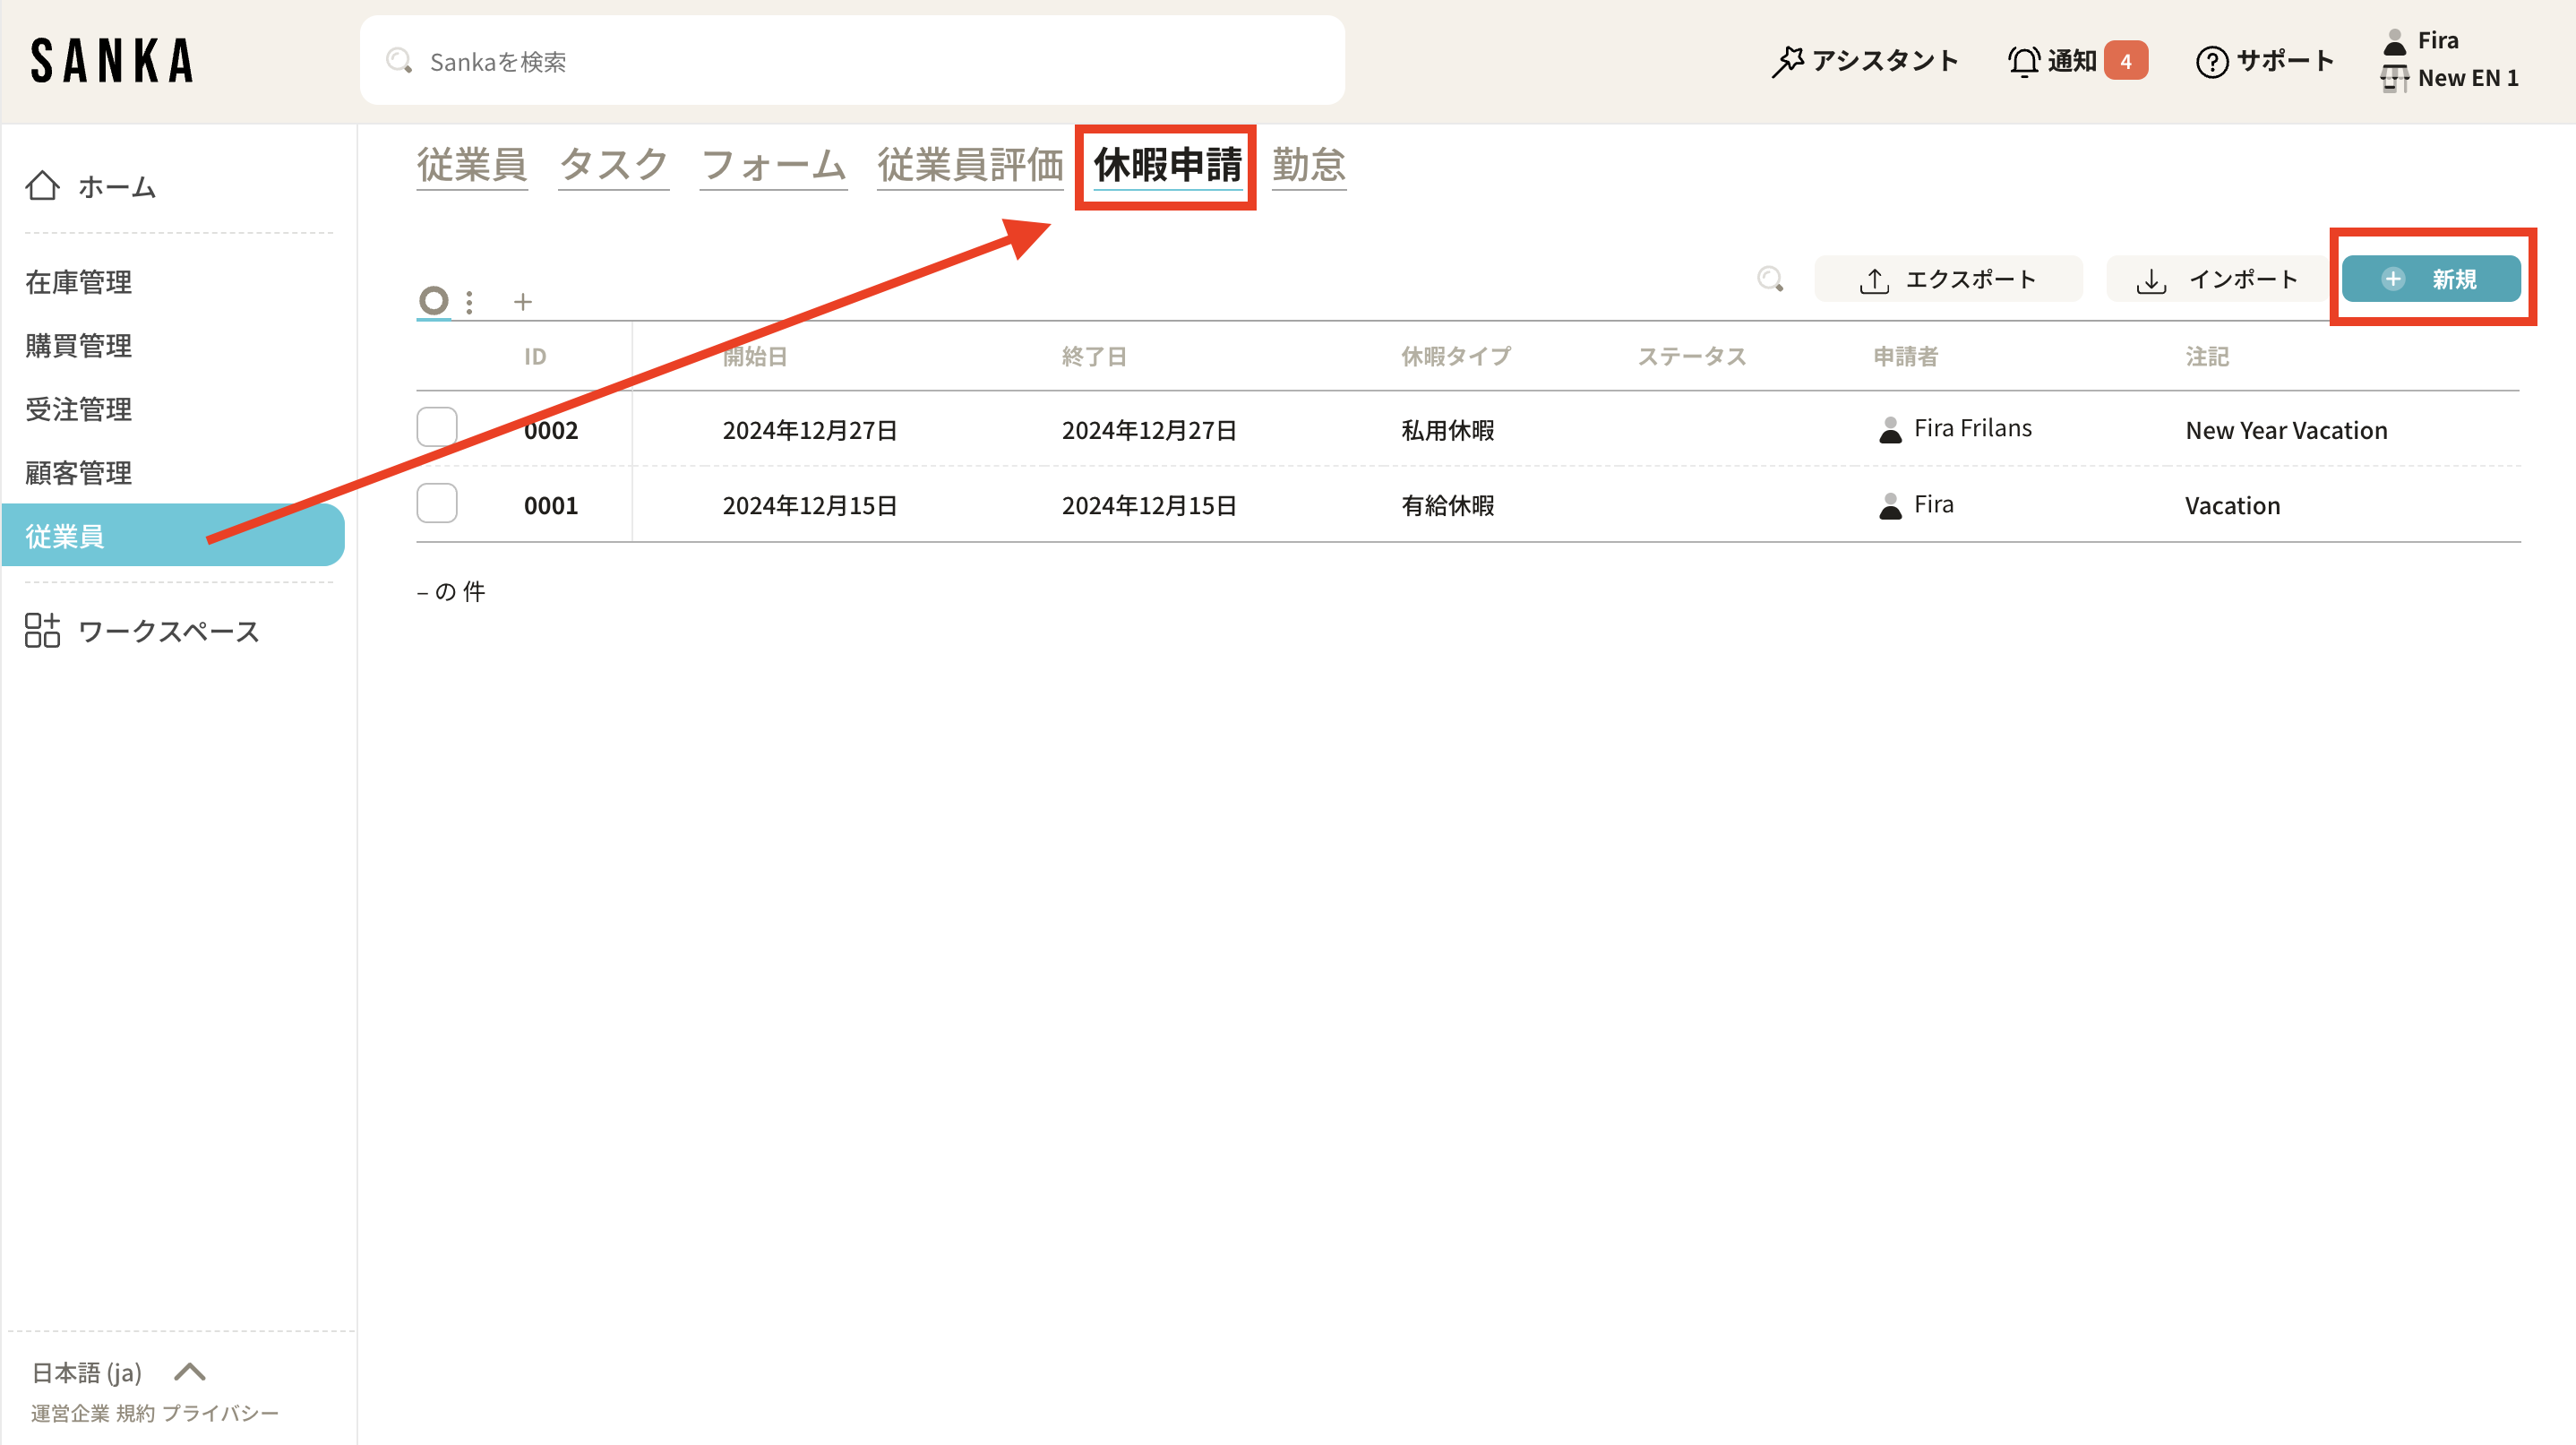Switch to the 勤怠 tab

[1308, 165]
